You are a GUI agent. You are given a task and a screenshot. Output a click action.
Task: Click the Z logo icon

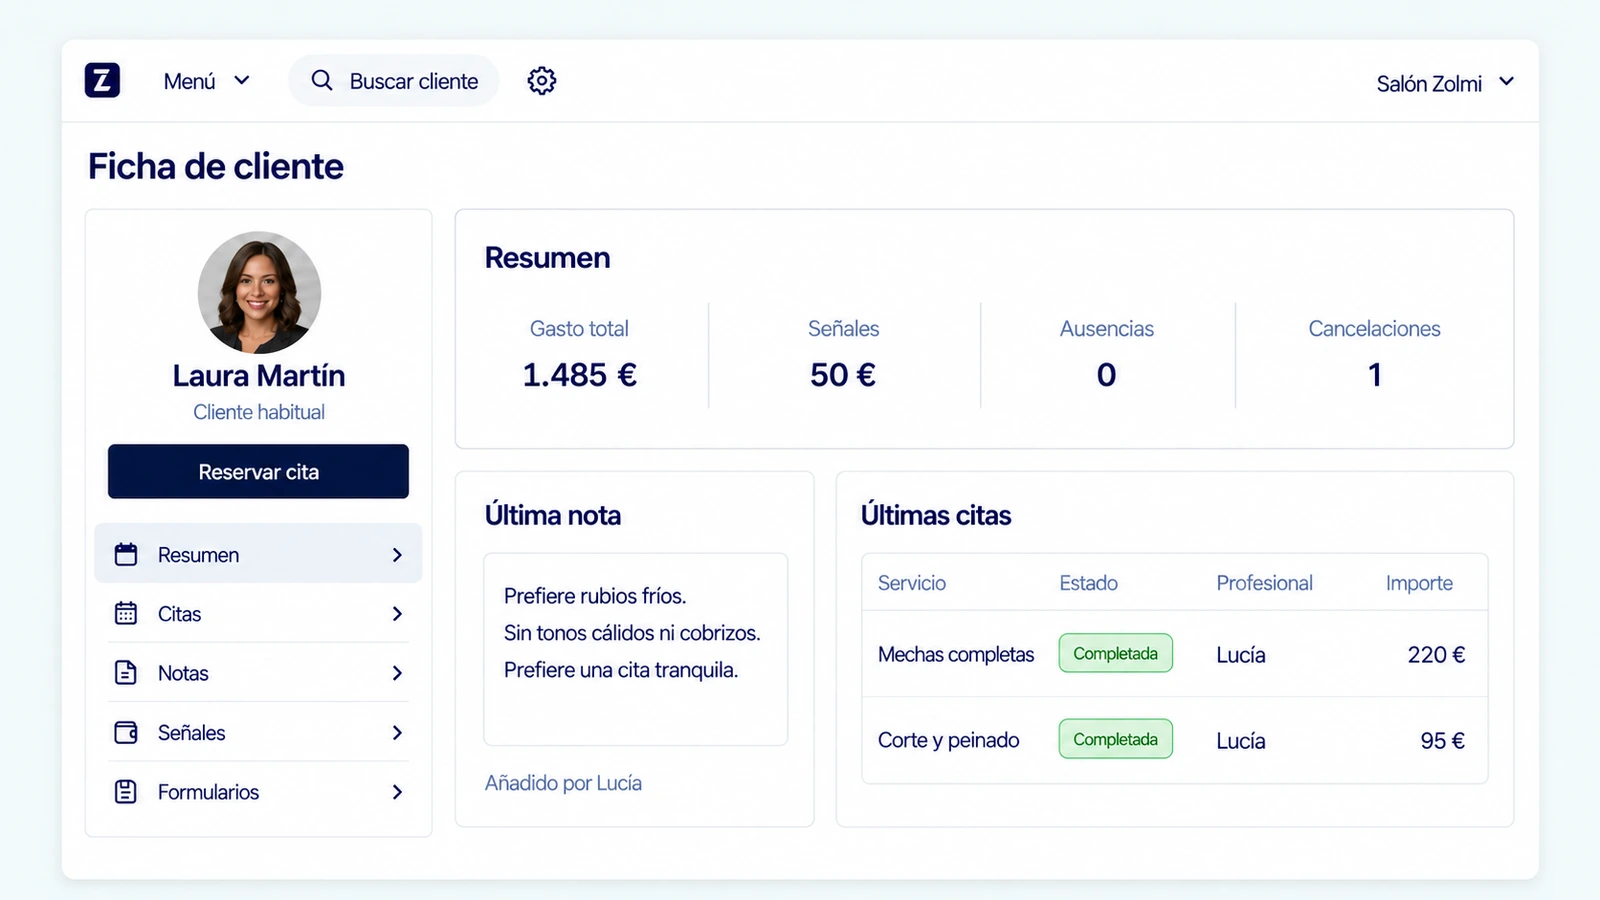pyautogui.click(x=102, y=80)
